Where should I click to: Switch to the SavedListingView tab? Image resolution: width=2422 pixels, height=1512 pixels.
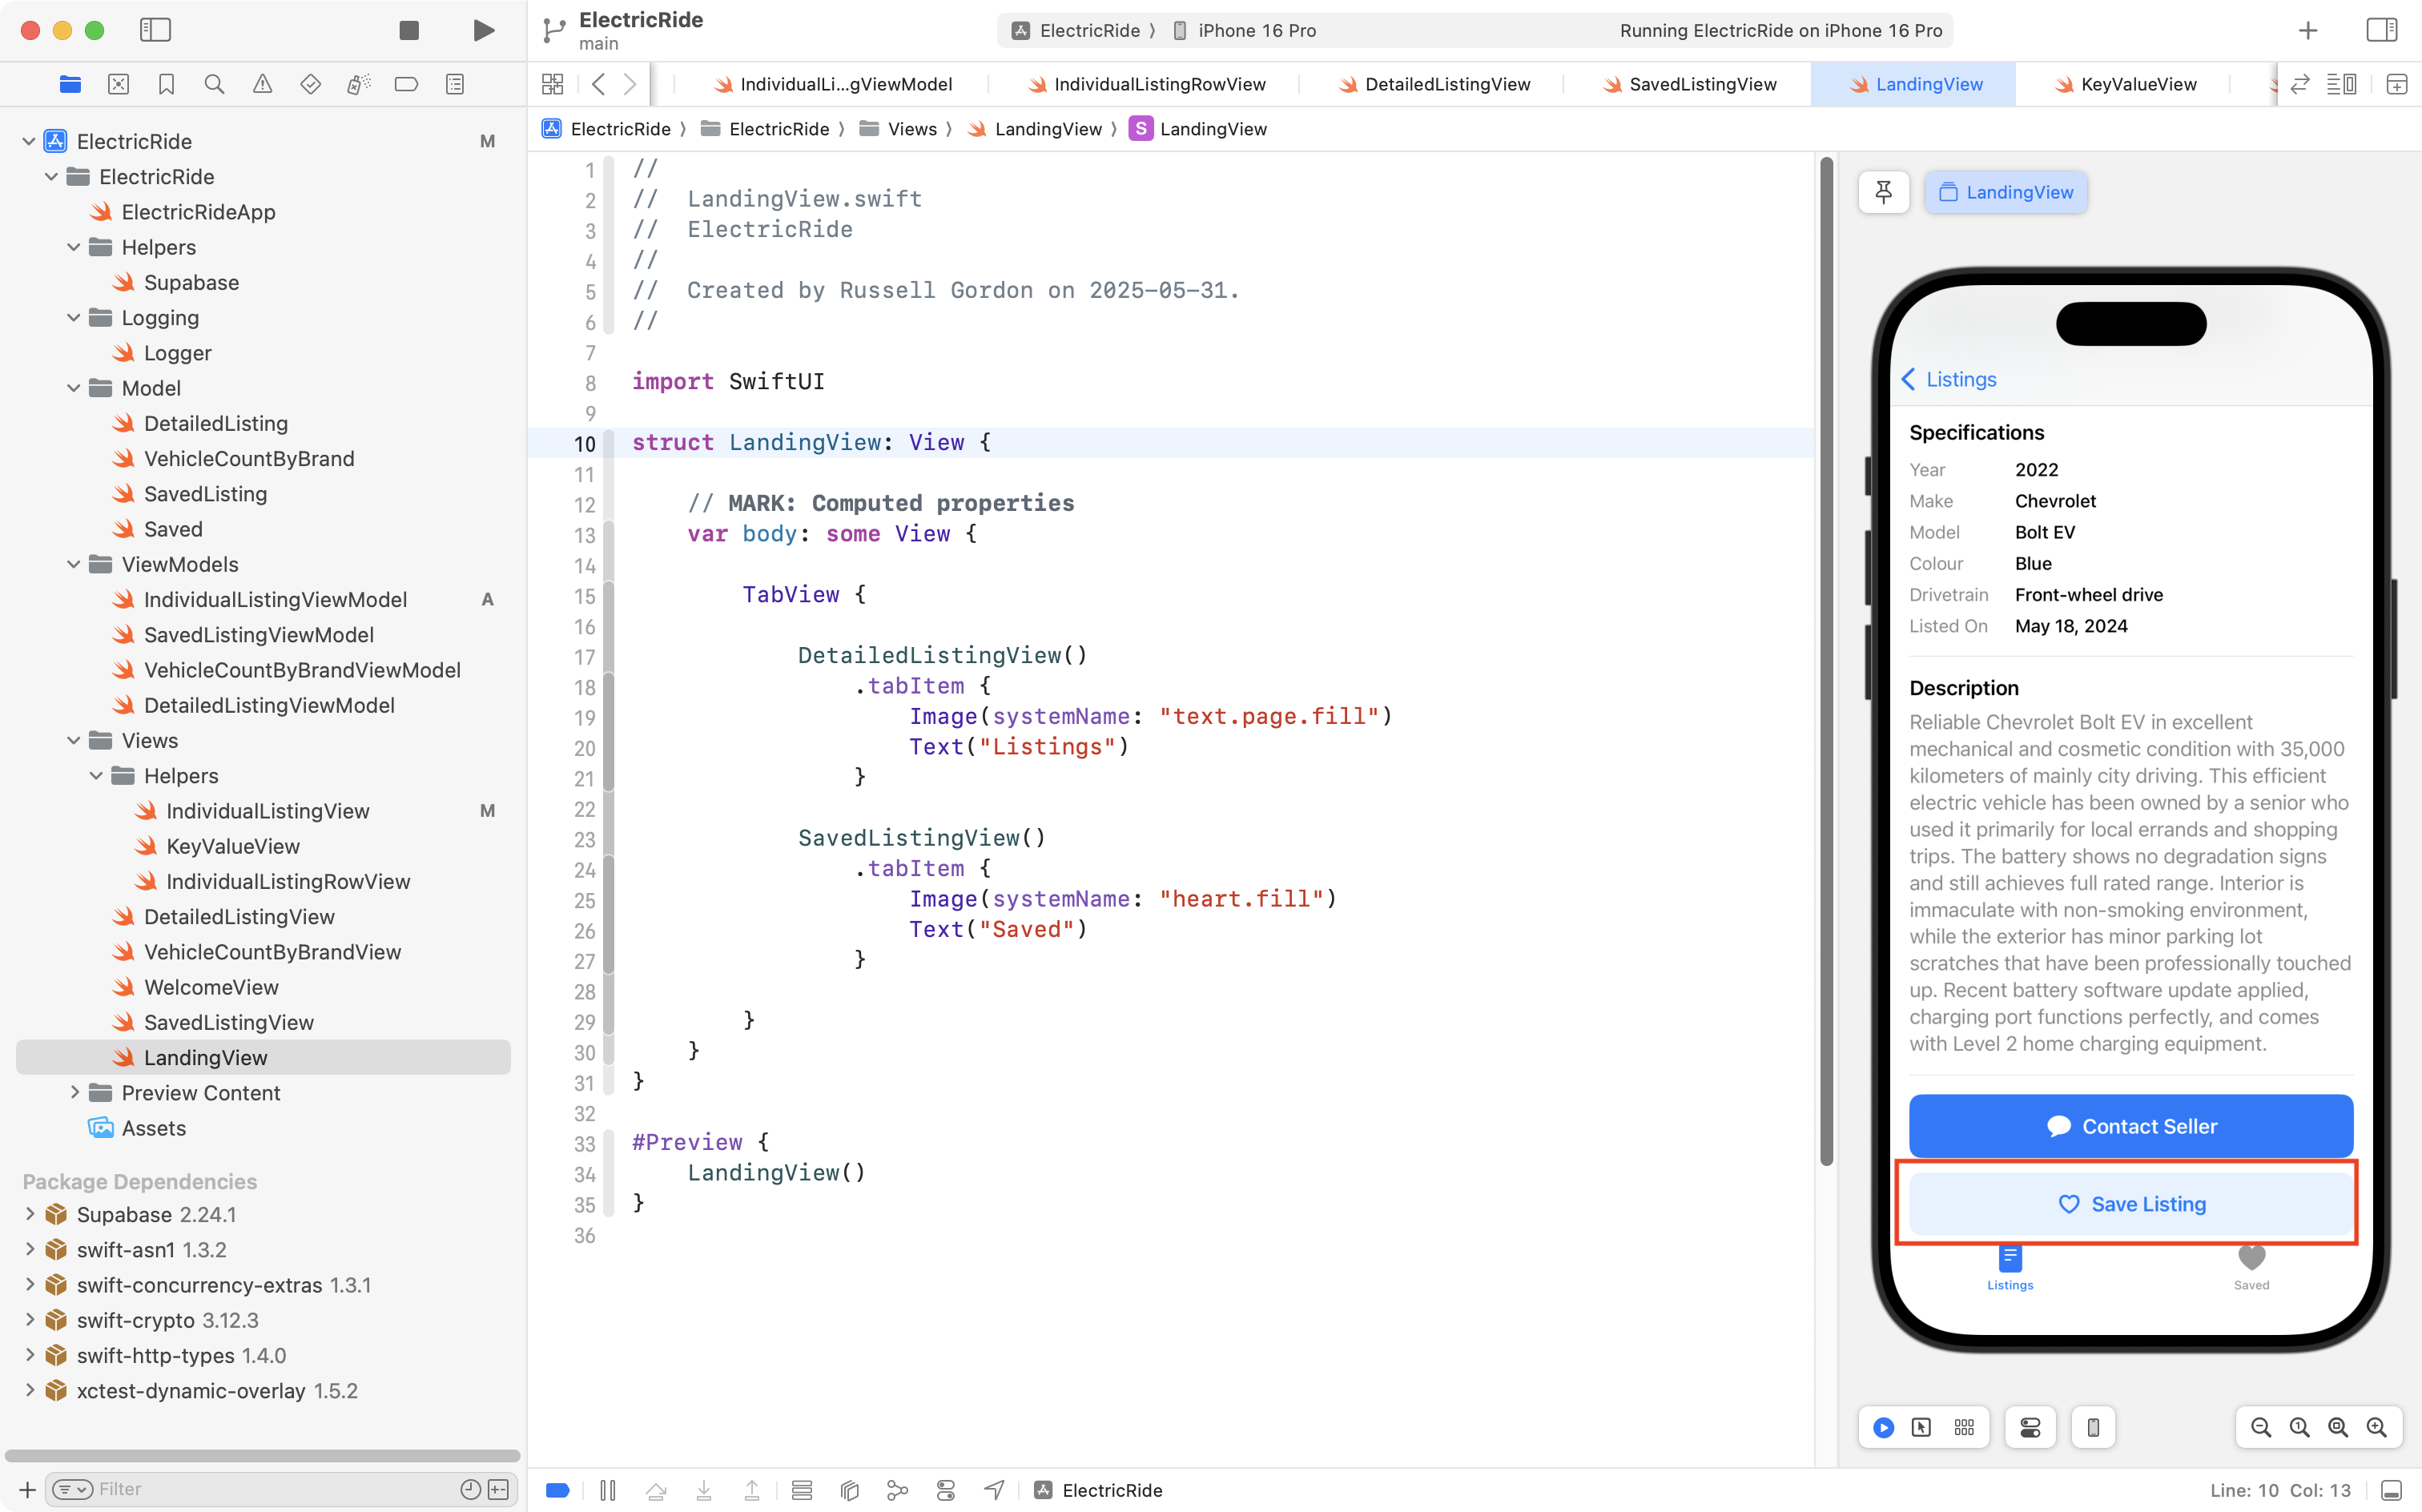click(1702, 84)
